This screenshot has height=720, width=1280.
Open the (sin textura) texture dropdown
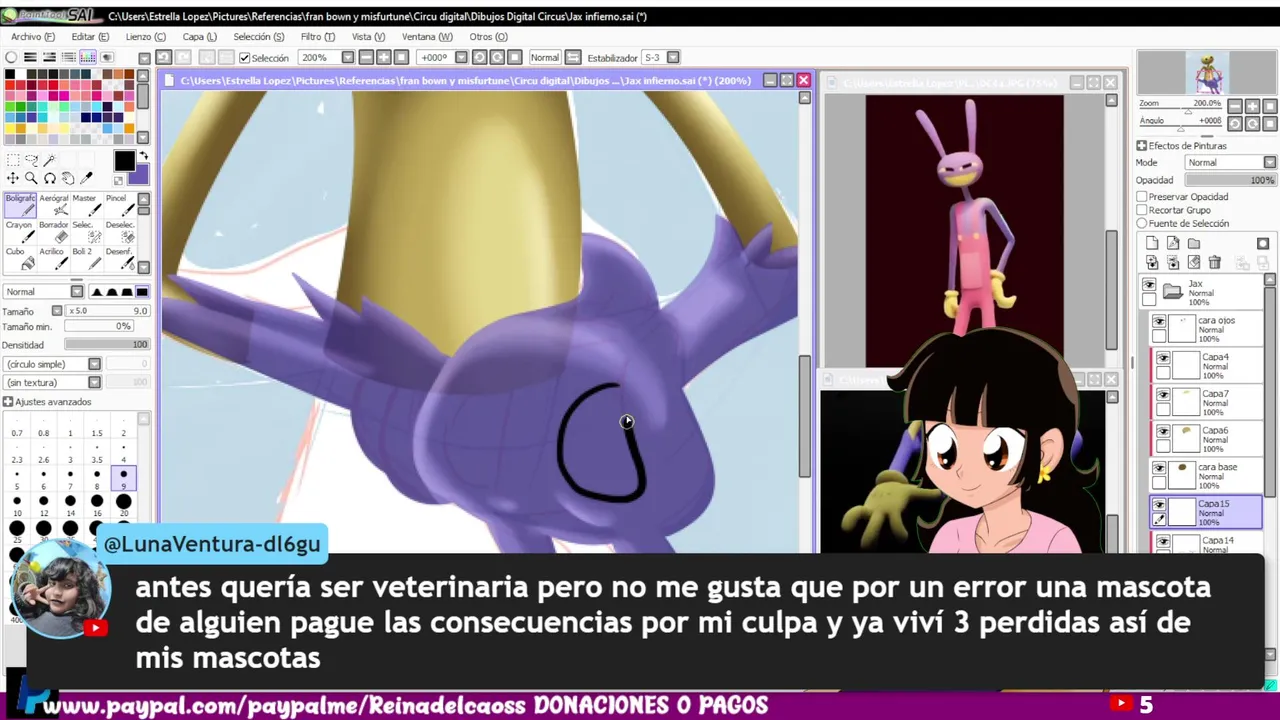(94, 382)
